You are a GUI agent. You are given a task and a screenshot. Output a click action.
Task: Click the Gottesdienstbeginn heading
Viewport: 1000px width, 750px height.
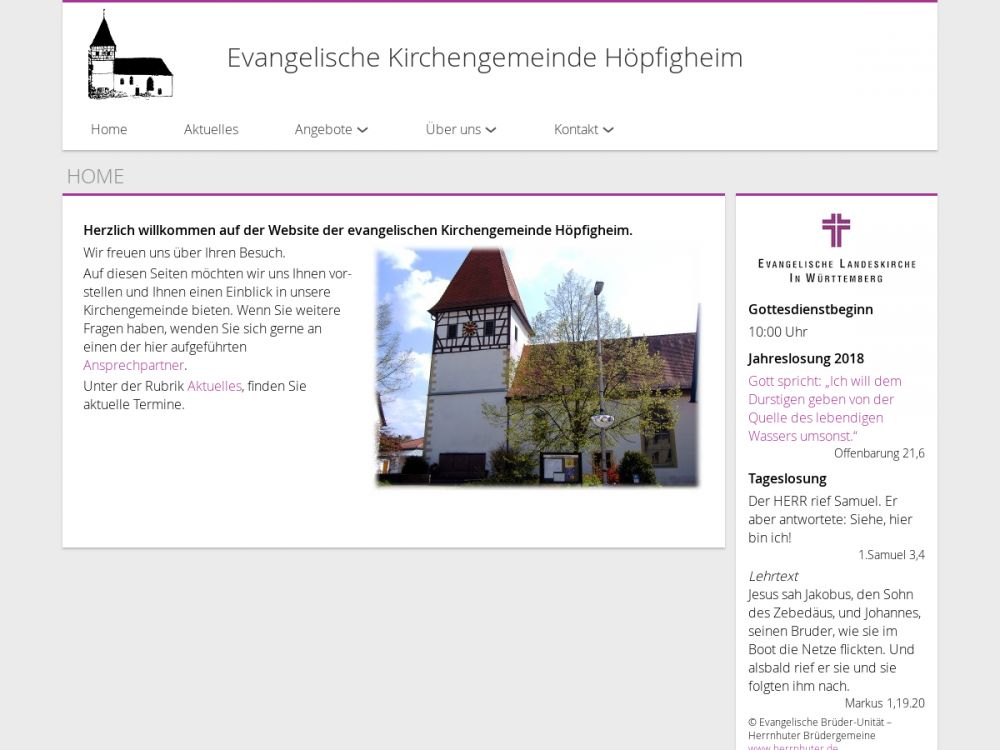click(x=810, y=309)
